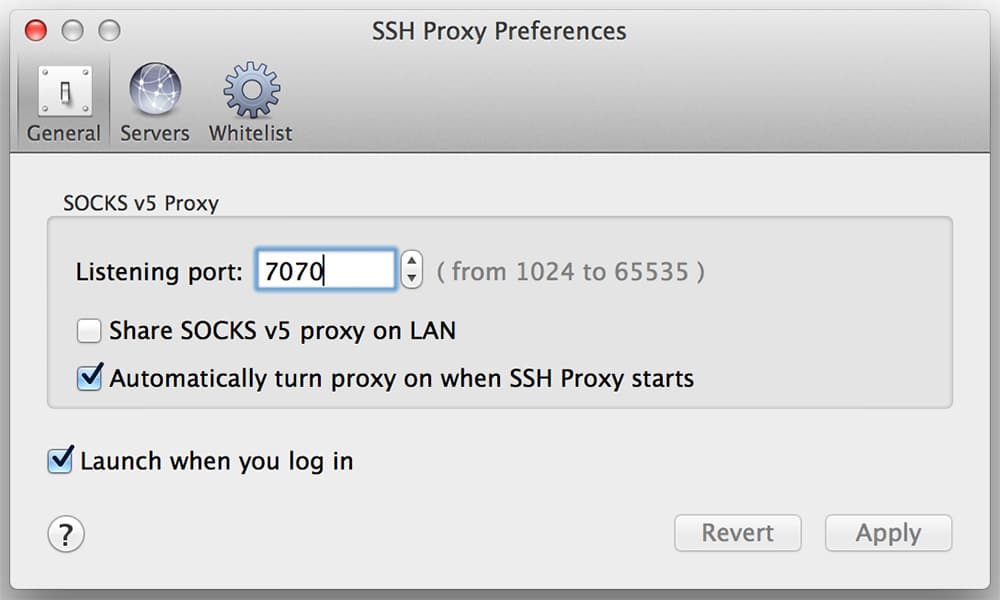Click the zoom window button
The image size is (1000, 600).
pyautogui.click(x=110, y=30)
